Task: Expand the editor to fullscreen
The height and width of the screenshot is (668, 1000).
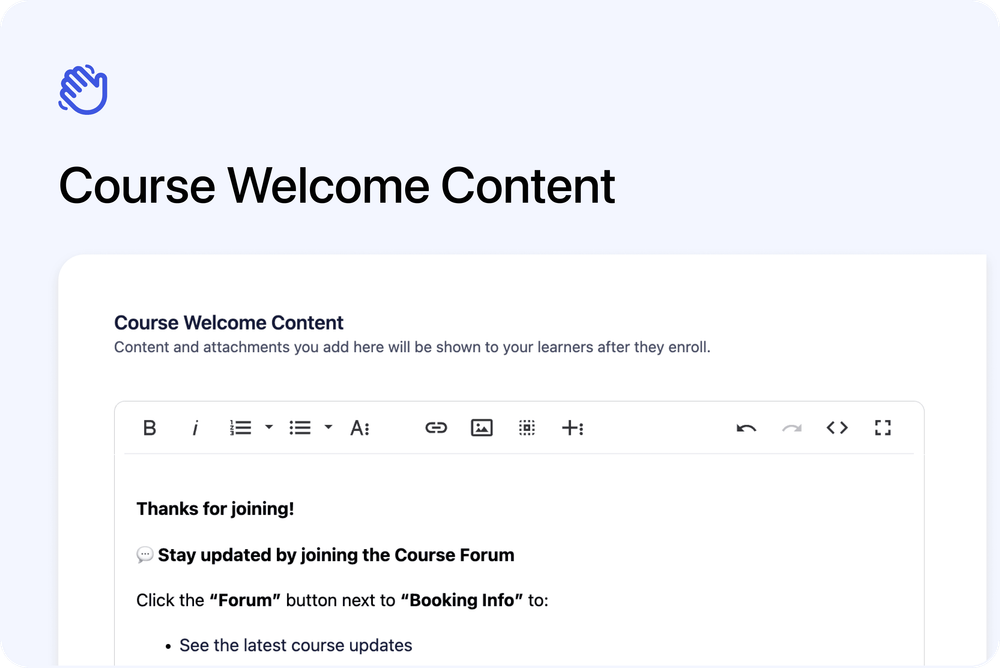Action: point(882,427)
